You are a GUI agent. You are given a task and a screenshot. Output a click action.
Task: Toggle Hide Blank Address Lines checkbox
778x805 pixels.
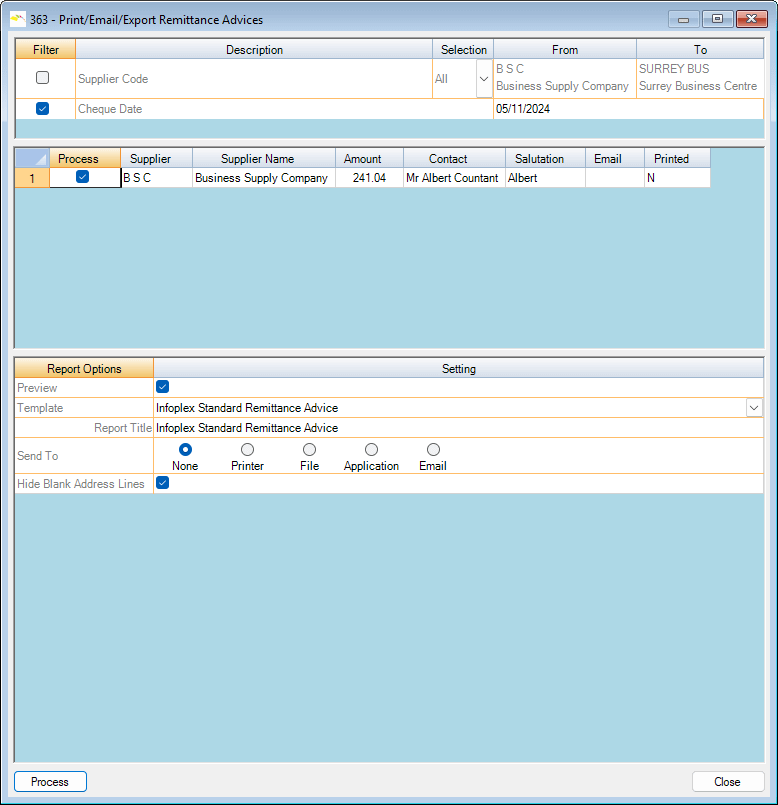click(x=163, y=483)
